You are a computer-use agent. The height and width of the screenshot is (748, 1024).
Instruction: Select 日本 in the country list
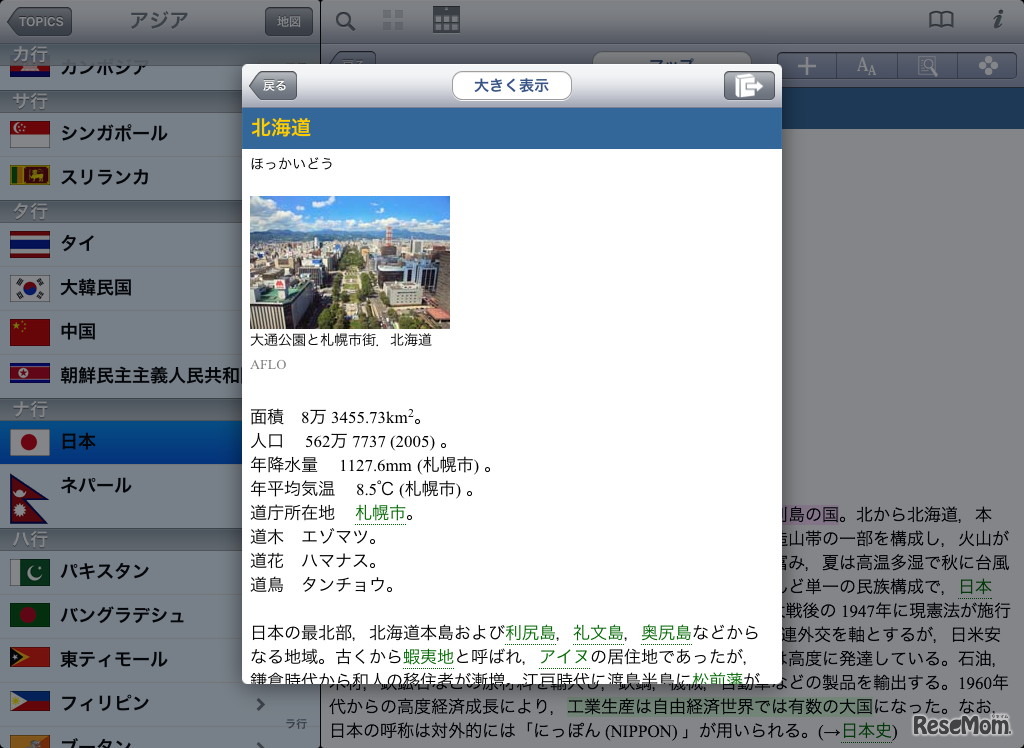(x=122, y=441)
